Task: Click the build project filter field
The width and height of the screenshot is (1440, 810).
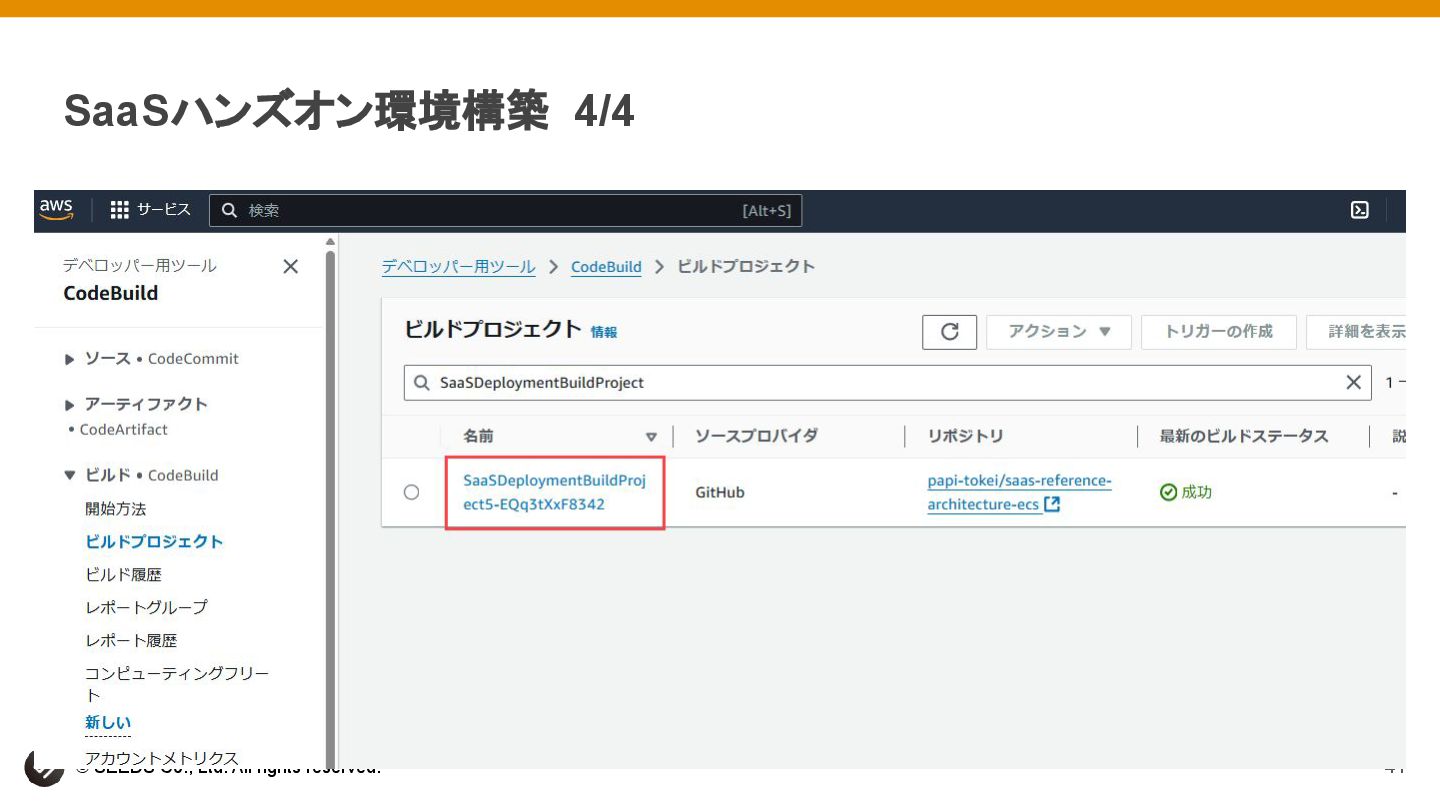Action: click(x=887, y=382)
